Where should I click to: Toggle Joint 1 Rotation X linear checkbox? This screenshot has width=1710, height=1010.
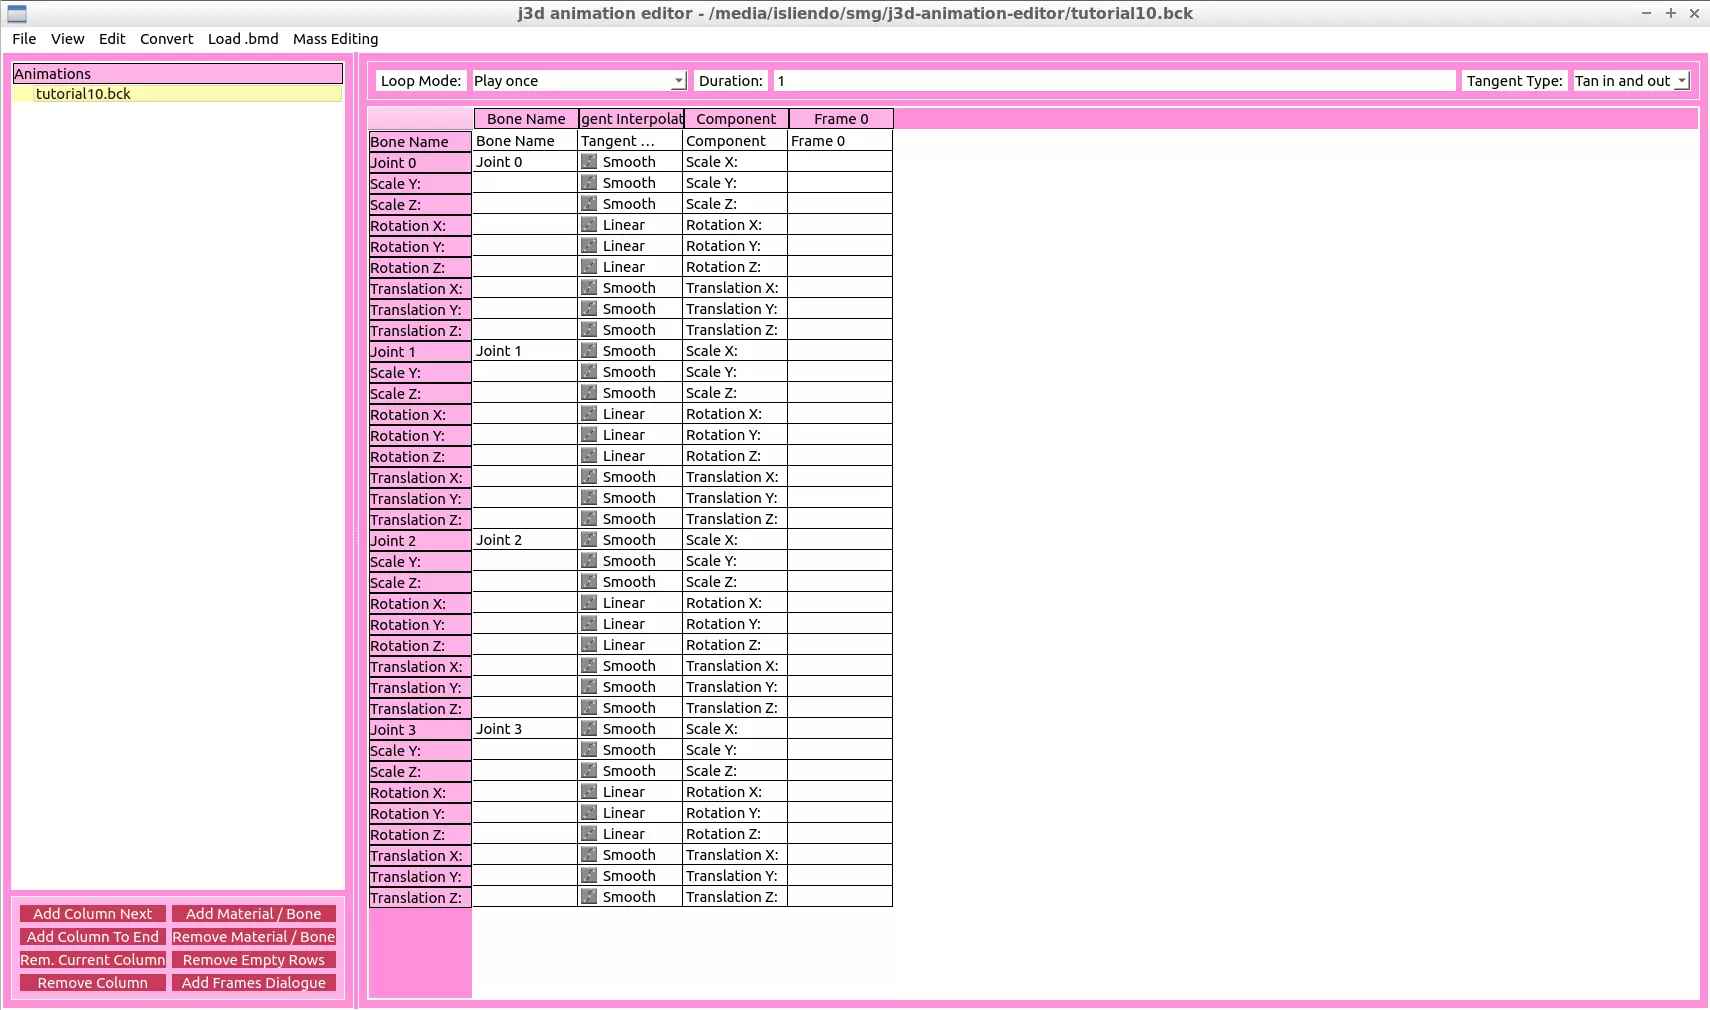(589, 414)
